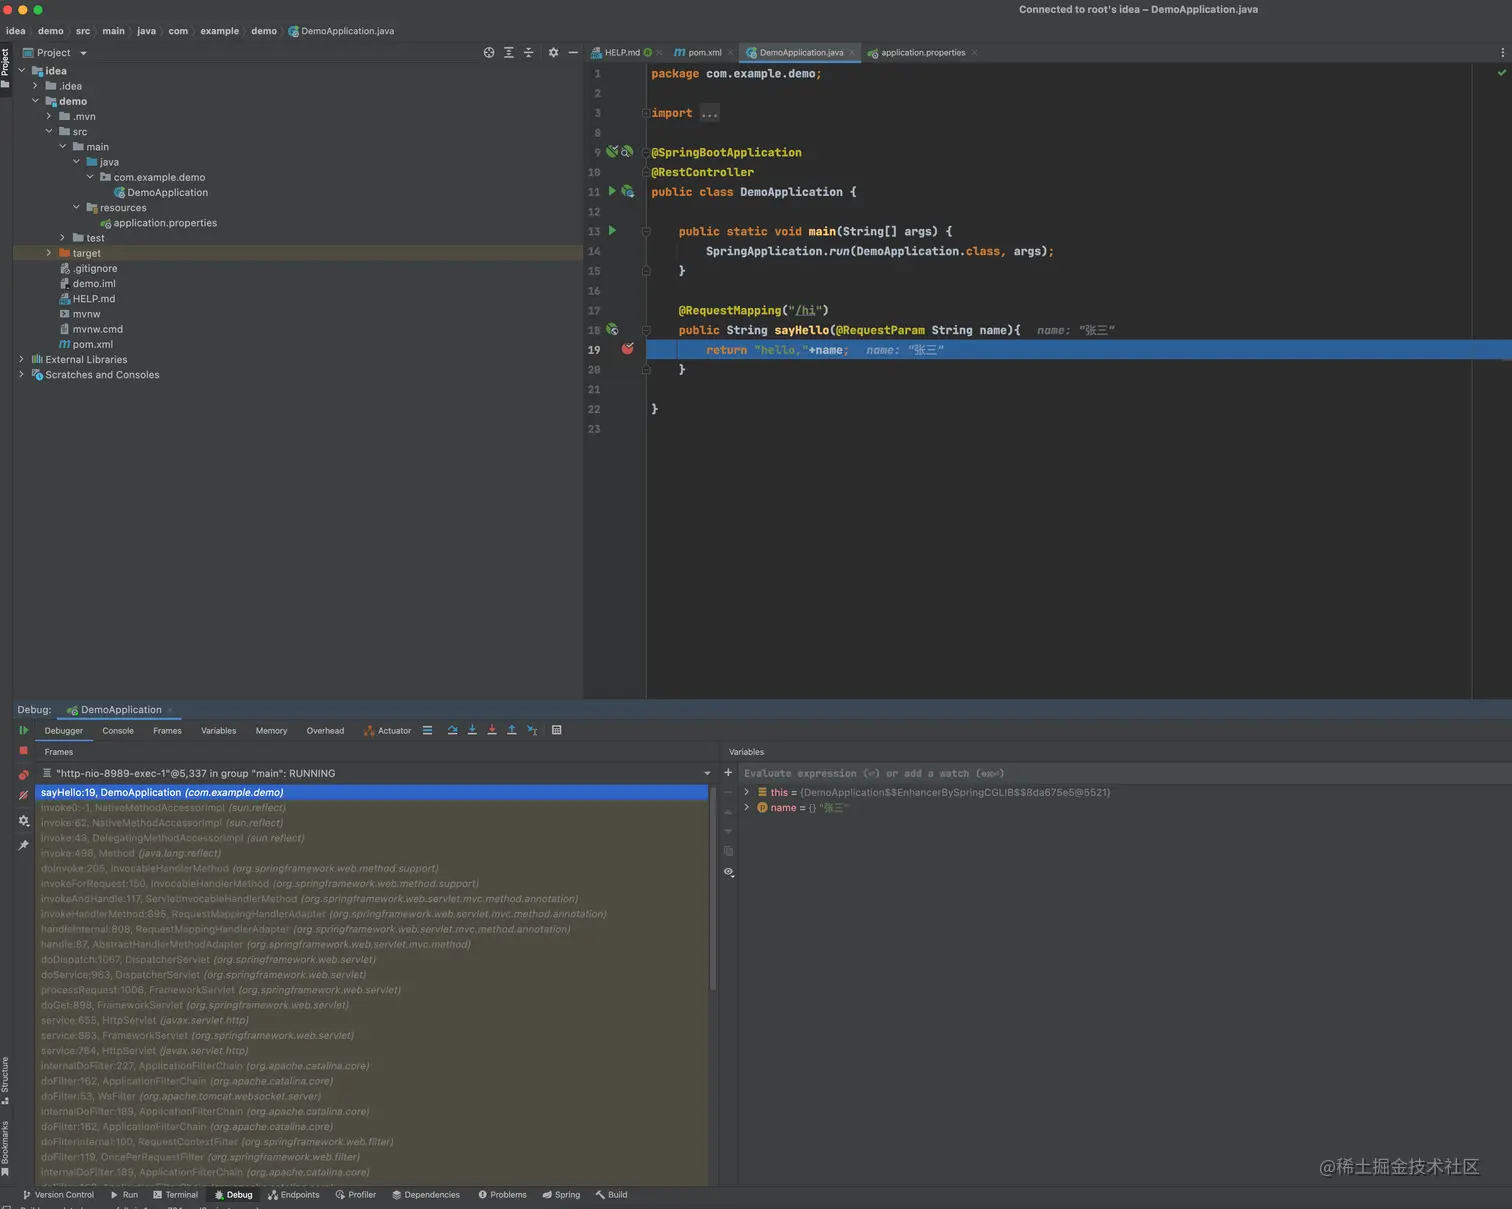The image size is (1512, 1209).
Task: Expand the .idea folder
Action: coord(35,86)
